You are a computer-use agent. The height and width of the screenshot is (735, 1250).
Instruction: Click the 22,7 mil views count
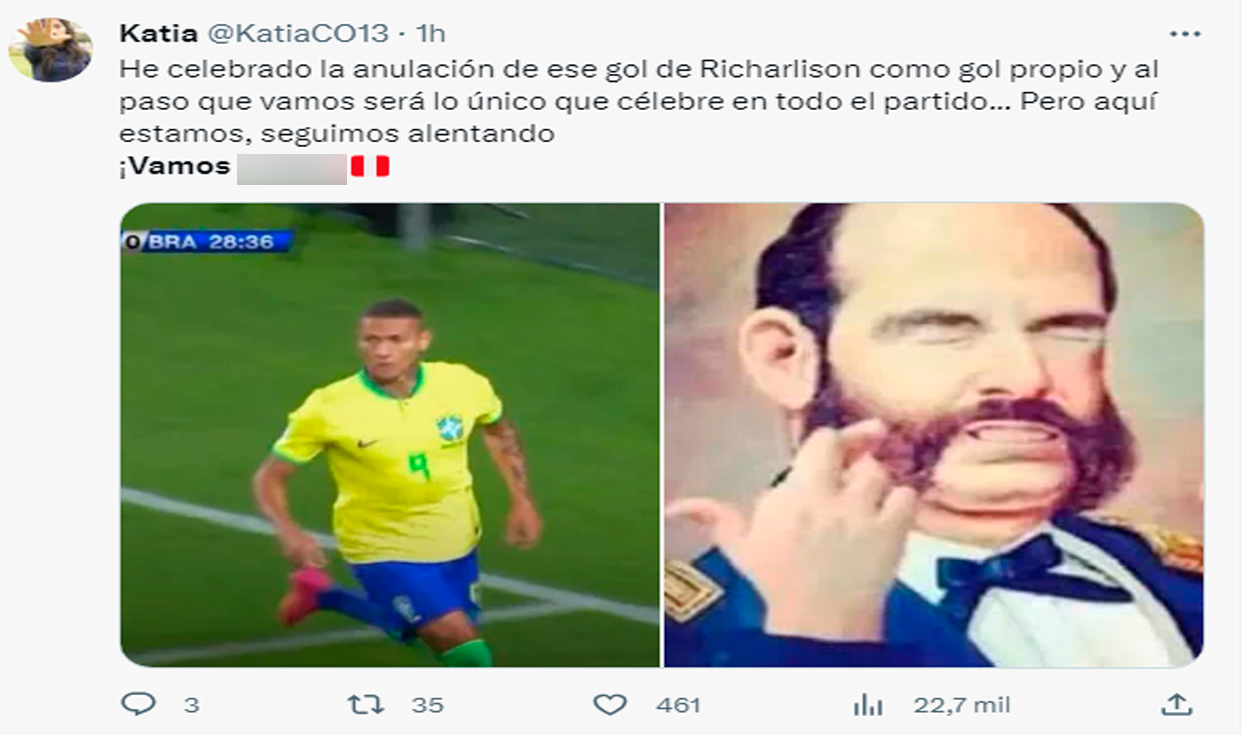click(x=961, y=705)
